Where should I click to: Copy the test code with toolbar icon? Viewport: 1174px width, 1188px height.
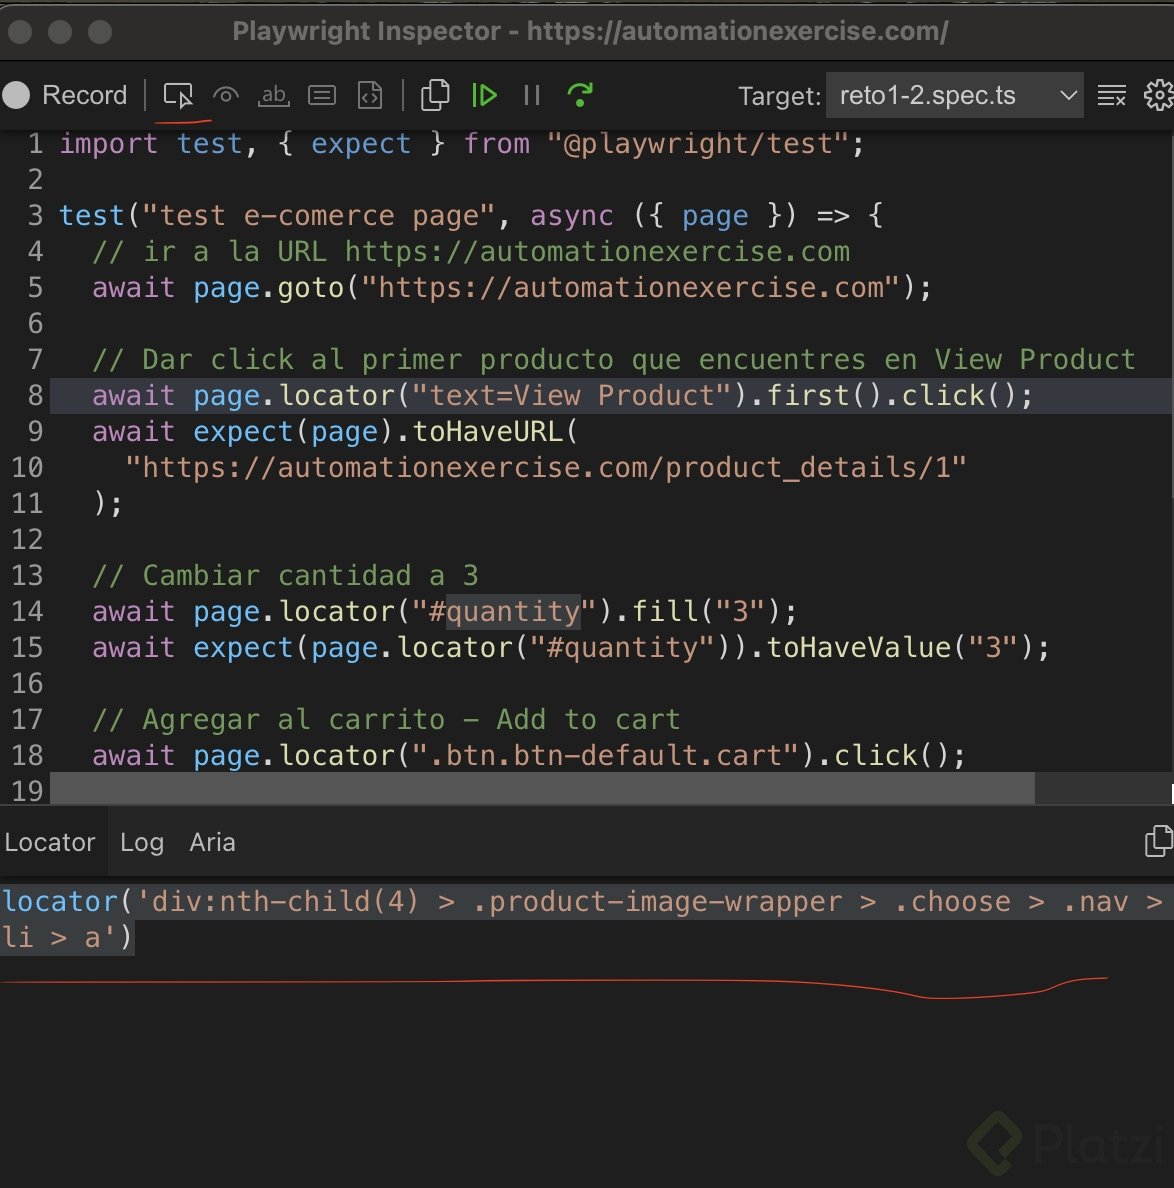click(x=435, y=95)
